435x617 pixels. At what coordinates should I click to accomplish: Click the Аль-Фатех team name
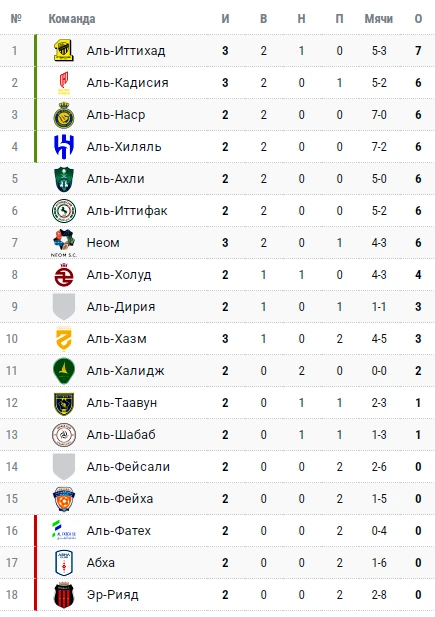(x=119, y=531)
